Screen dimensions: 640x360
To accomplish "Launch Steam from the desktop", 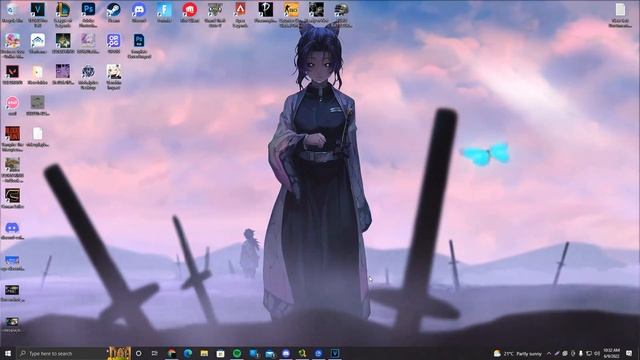I will [113, 13].
